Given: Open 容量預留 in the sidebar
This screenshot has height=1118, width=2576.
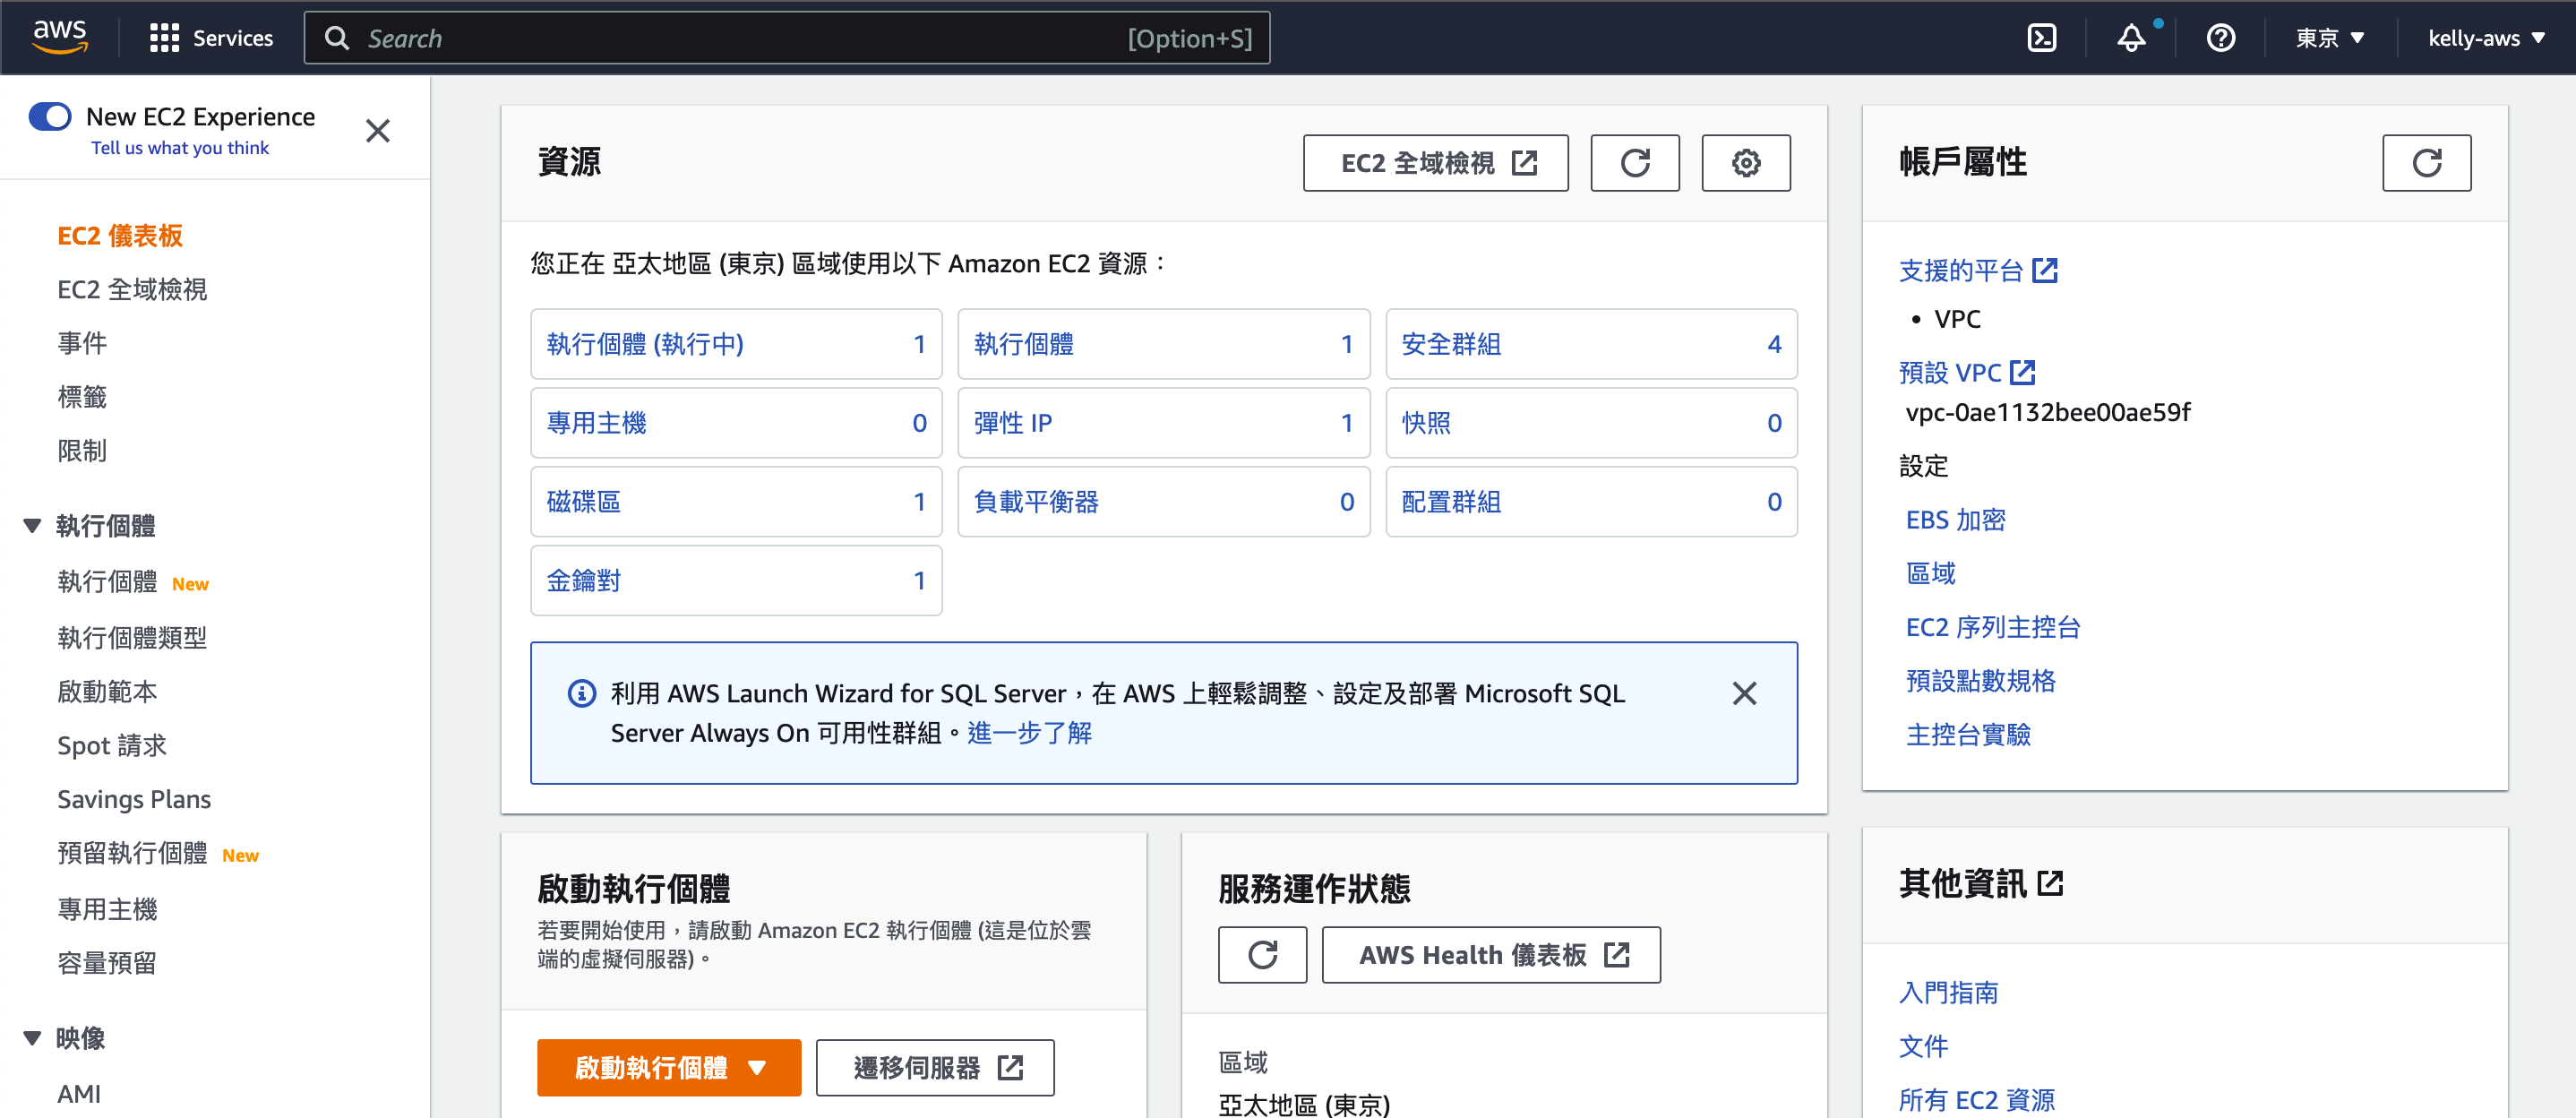Looking at the screenshot, I should coord(107,963).
